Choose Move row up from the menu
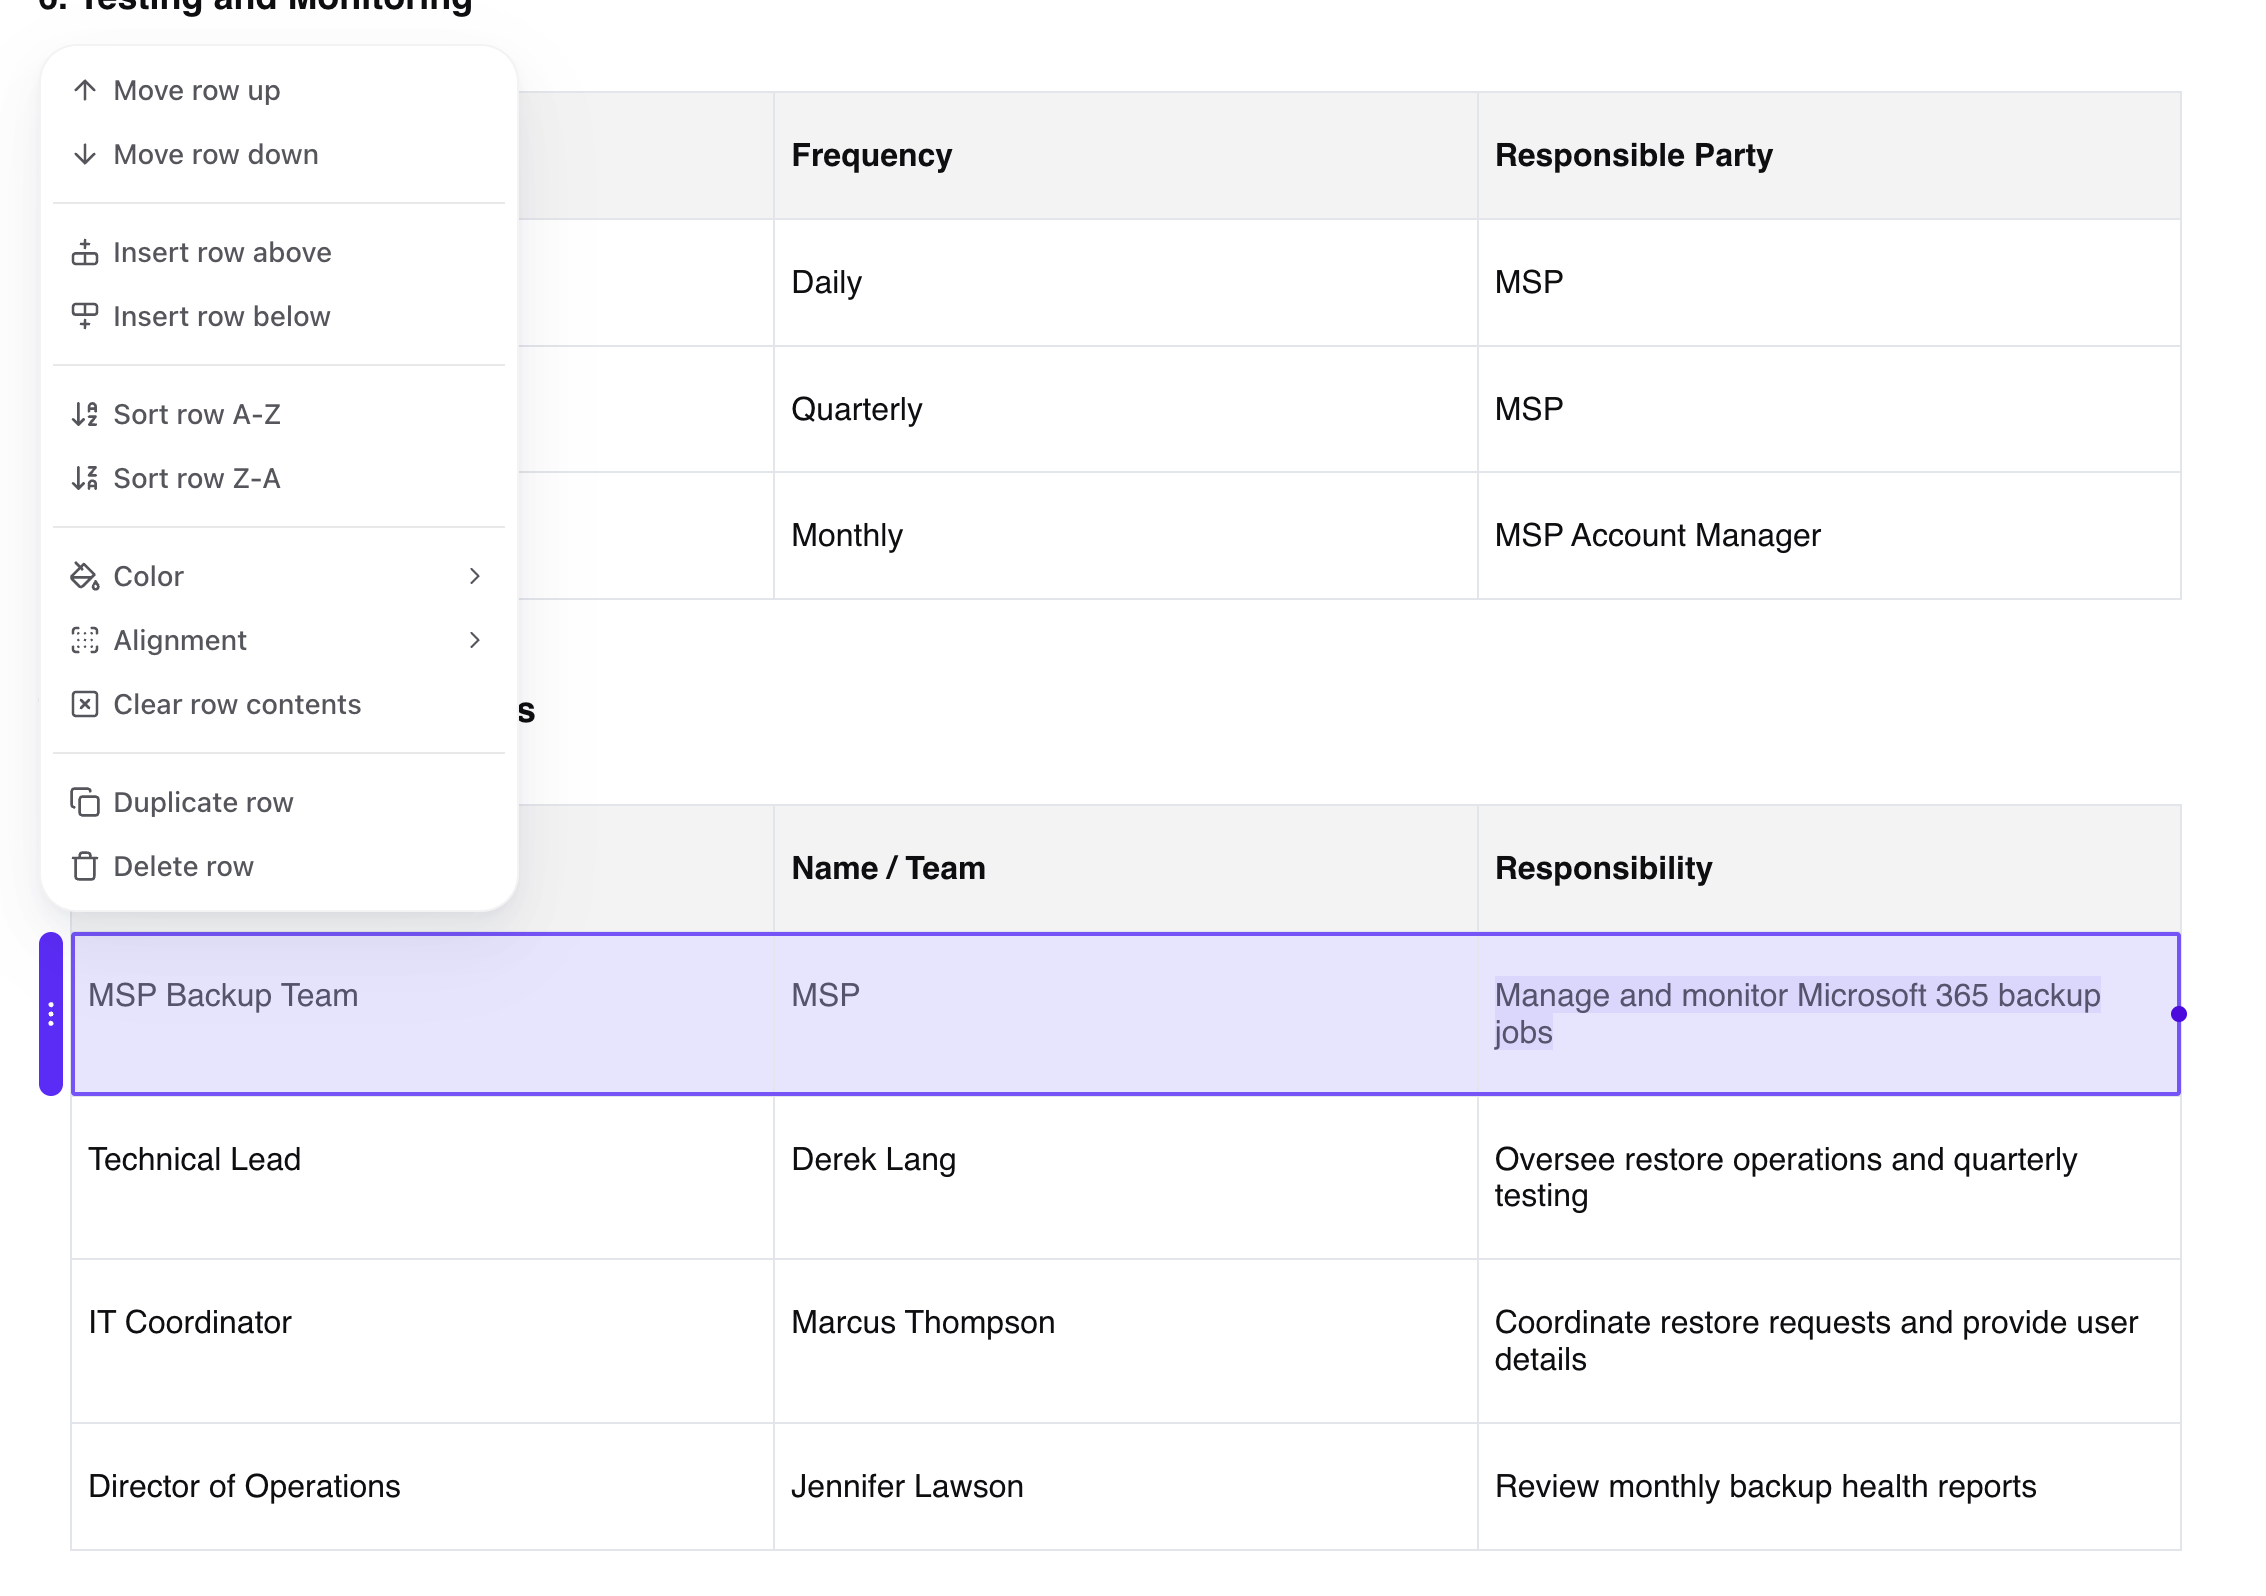This screenshot has height=1596, width=2266. tap(279, 90)
